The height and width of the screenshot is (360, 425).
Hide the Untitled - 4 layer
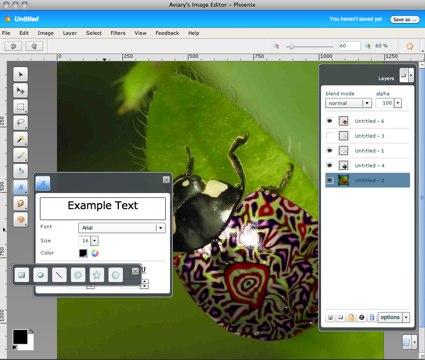[x=330, y=165]
